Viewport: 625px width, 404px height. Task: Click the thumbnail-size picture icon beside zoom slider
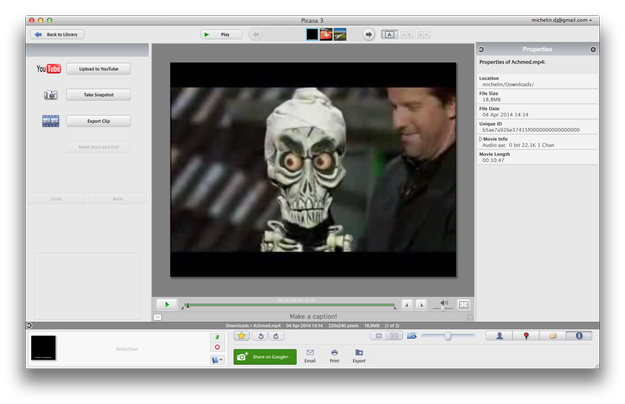click(412, 335)
